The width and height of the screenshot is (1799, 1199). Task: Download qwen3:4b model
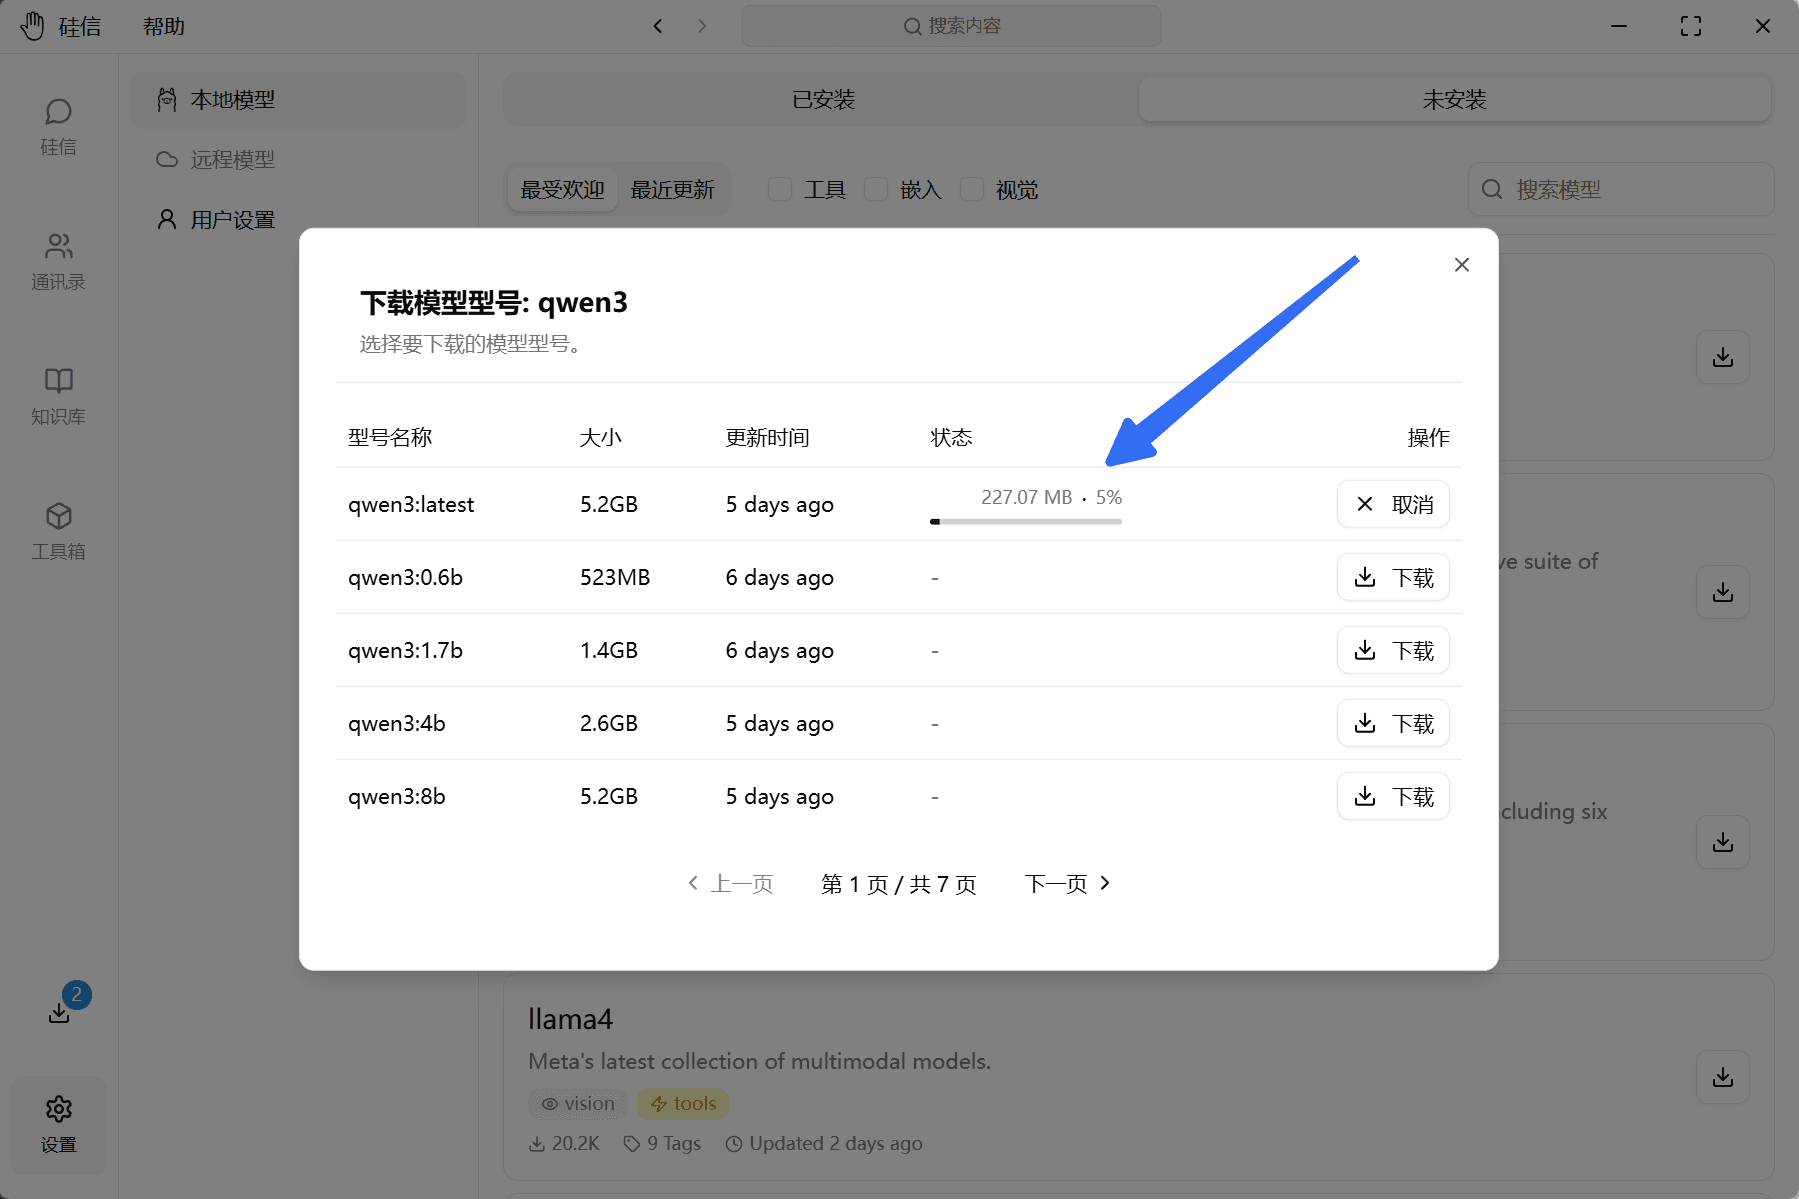point(1393,723)
